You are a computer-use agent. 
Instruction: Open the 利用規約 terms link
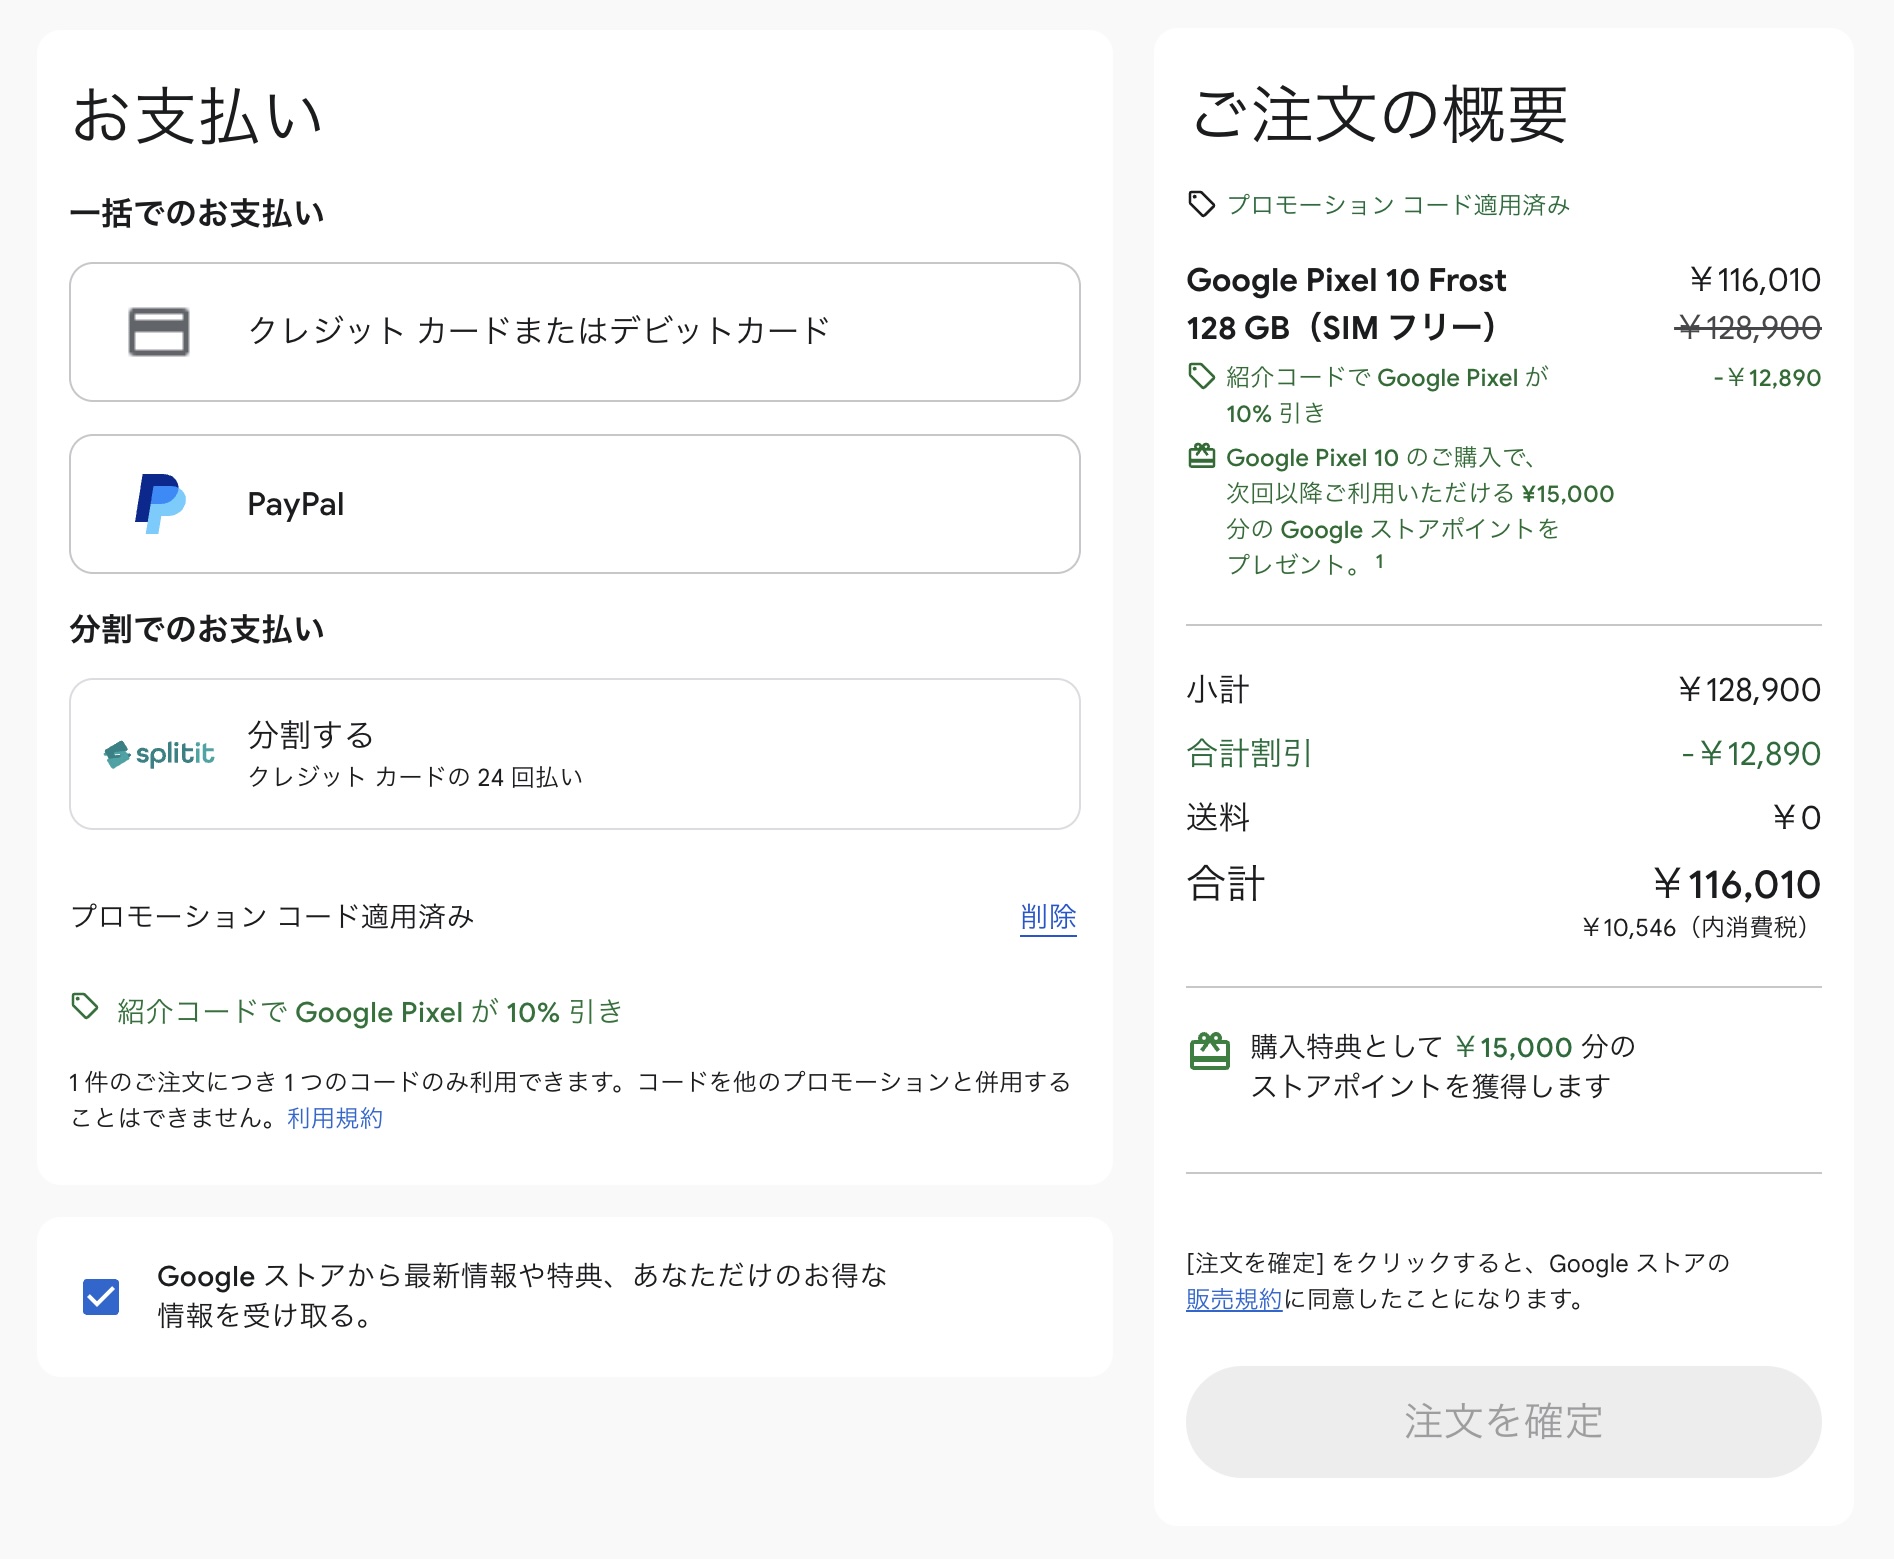[x=335, y=1118]
